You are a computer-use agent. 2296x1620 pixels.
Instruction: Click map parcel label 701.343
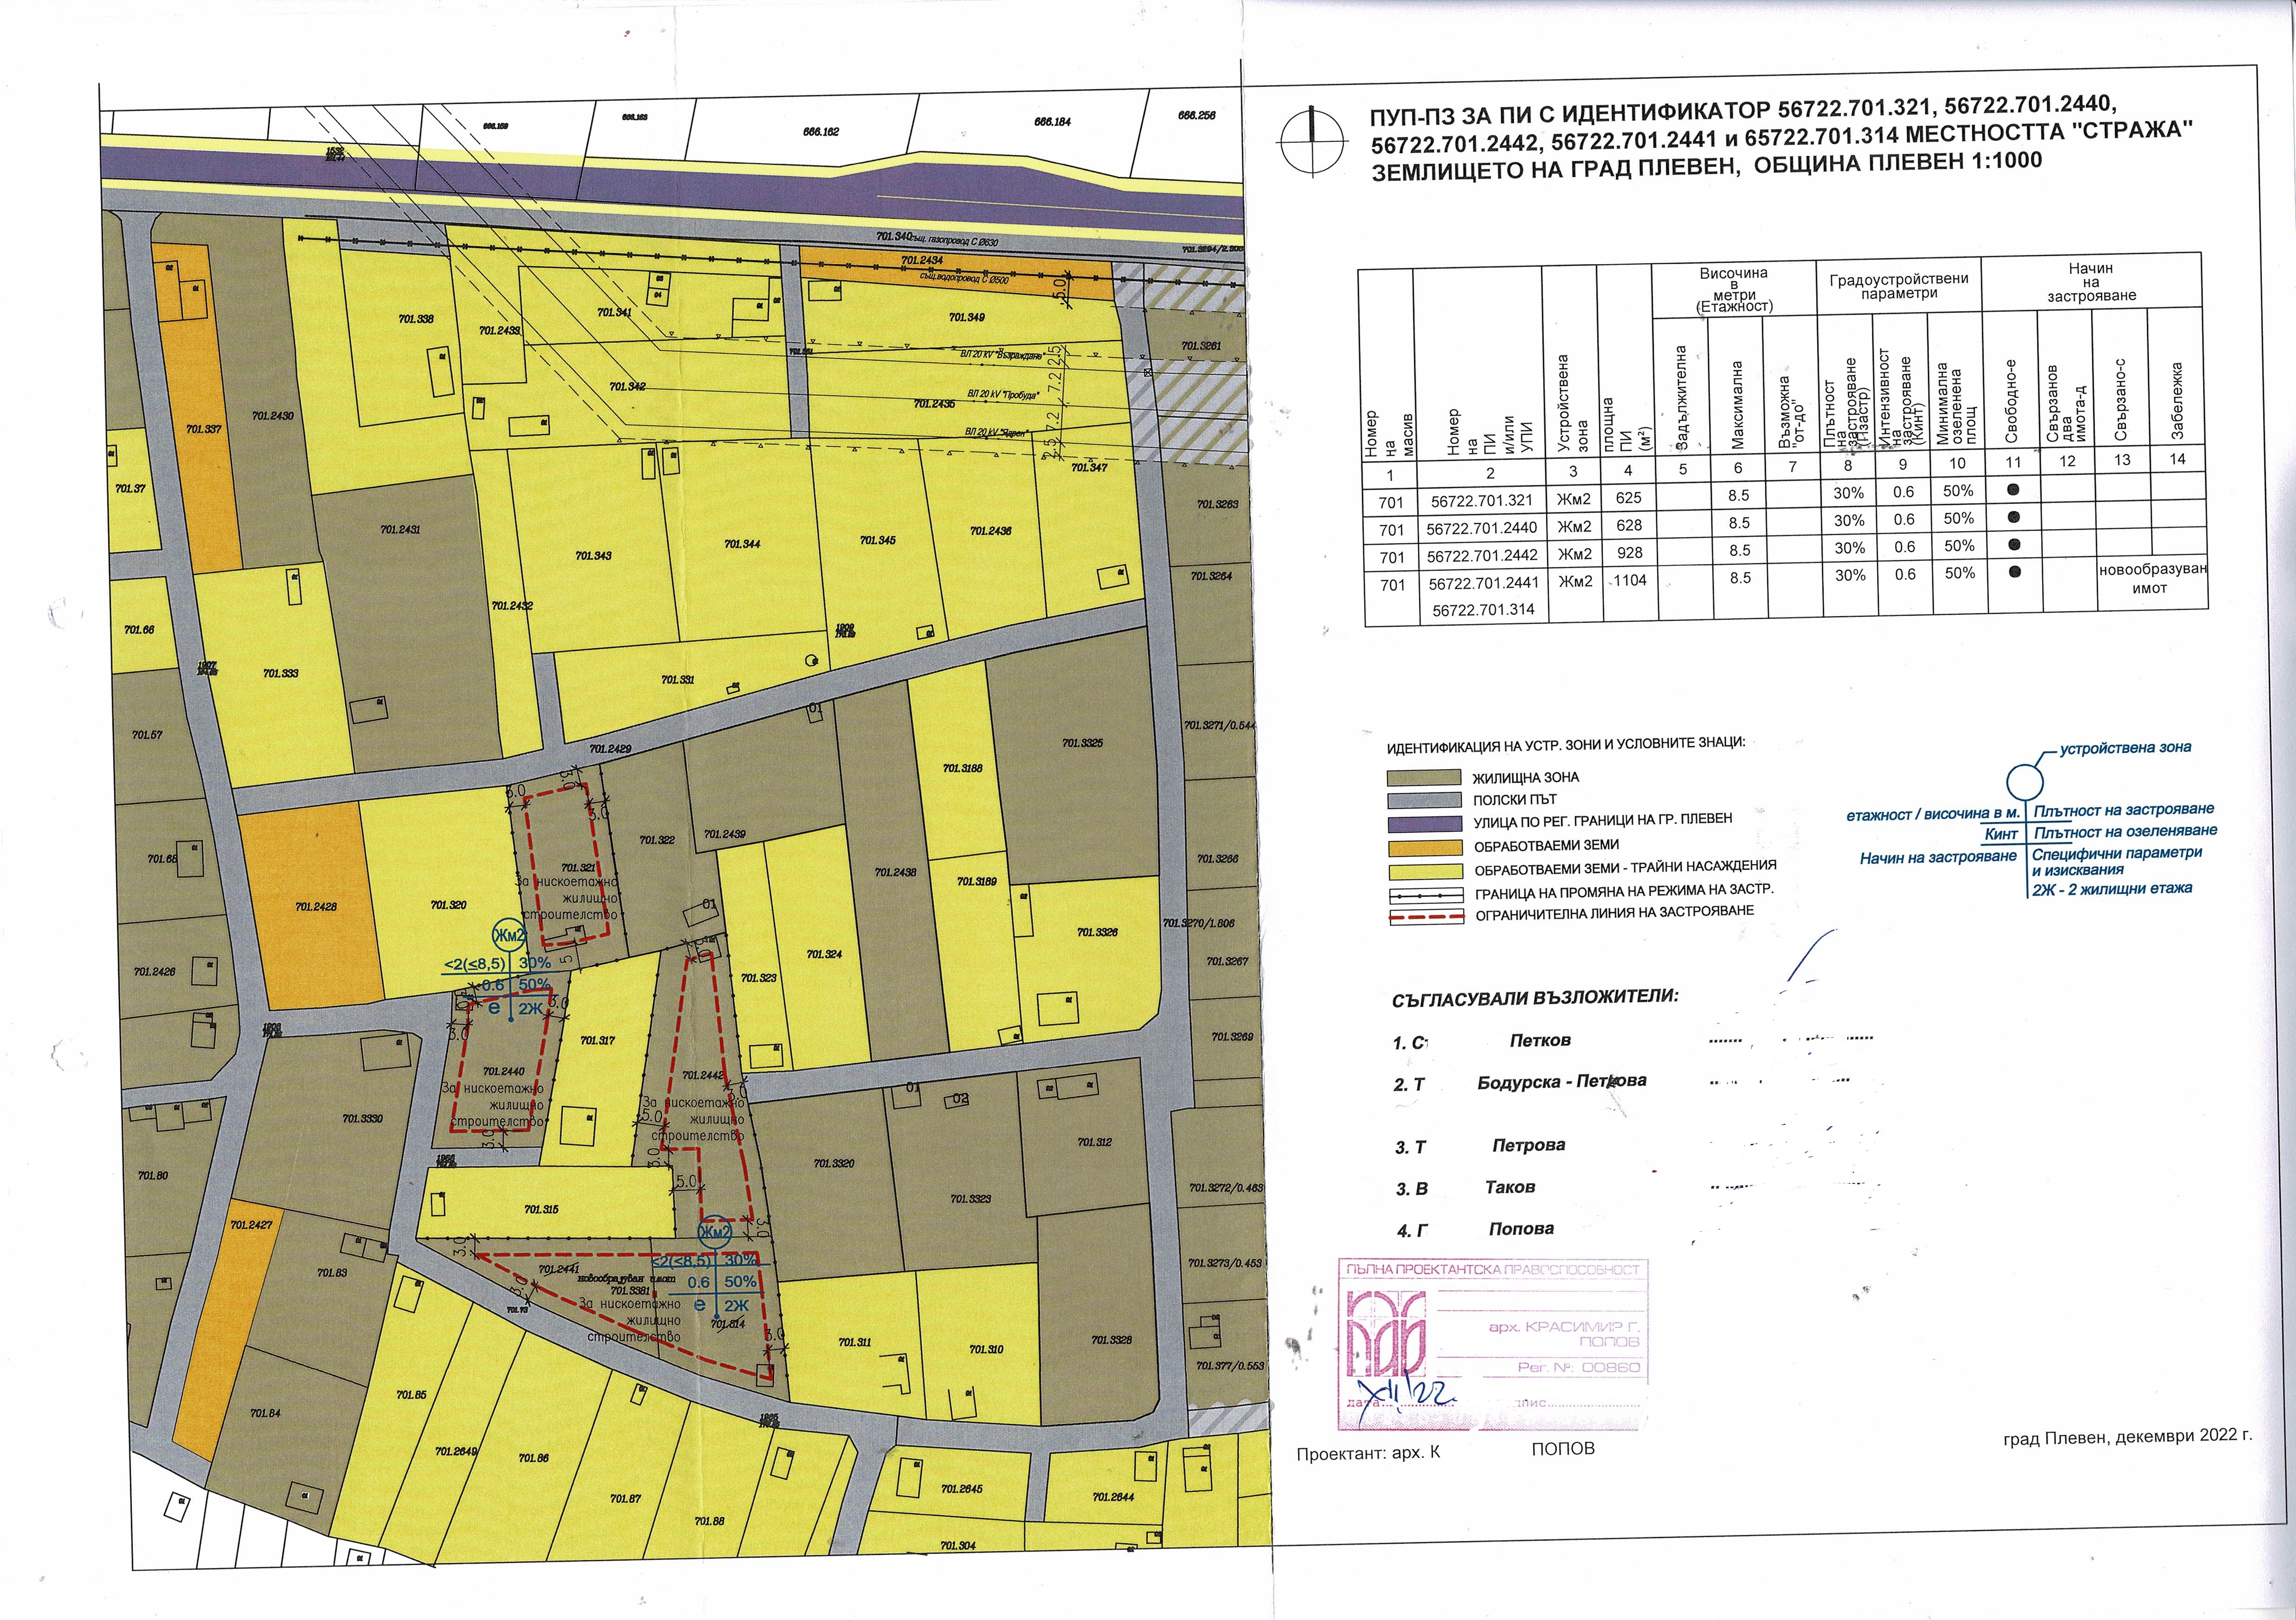tap(593, 555)
